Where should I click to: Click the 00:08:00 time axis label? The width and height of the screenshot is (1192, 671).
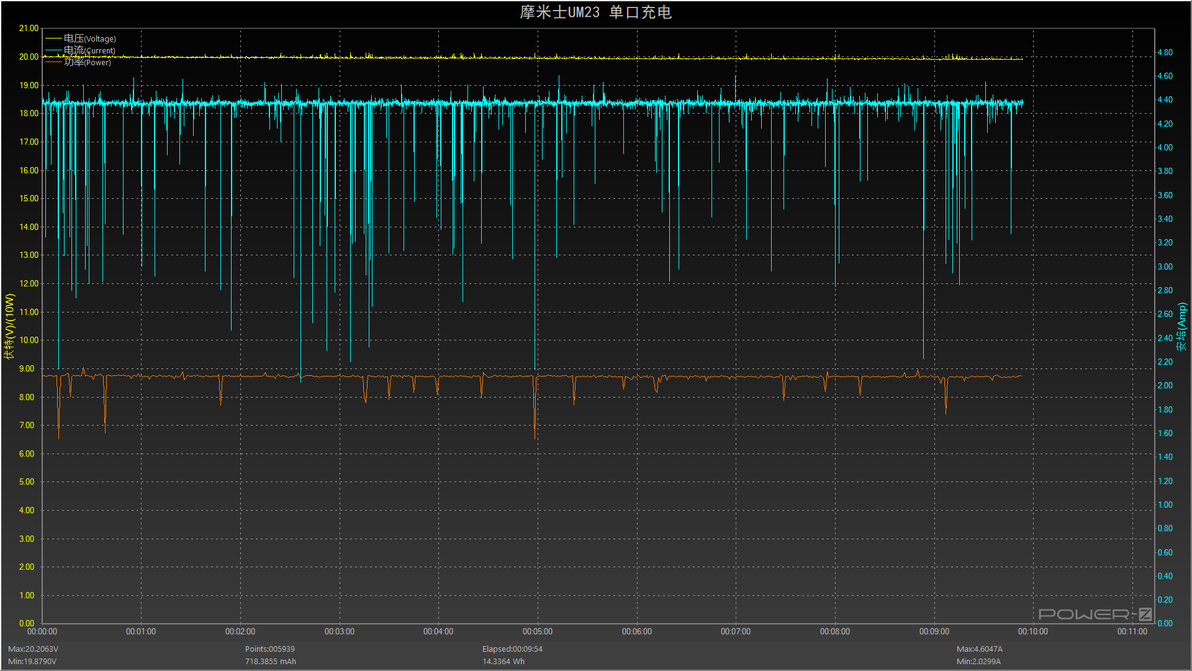tap(835, 631)
